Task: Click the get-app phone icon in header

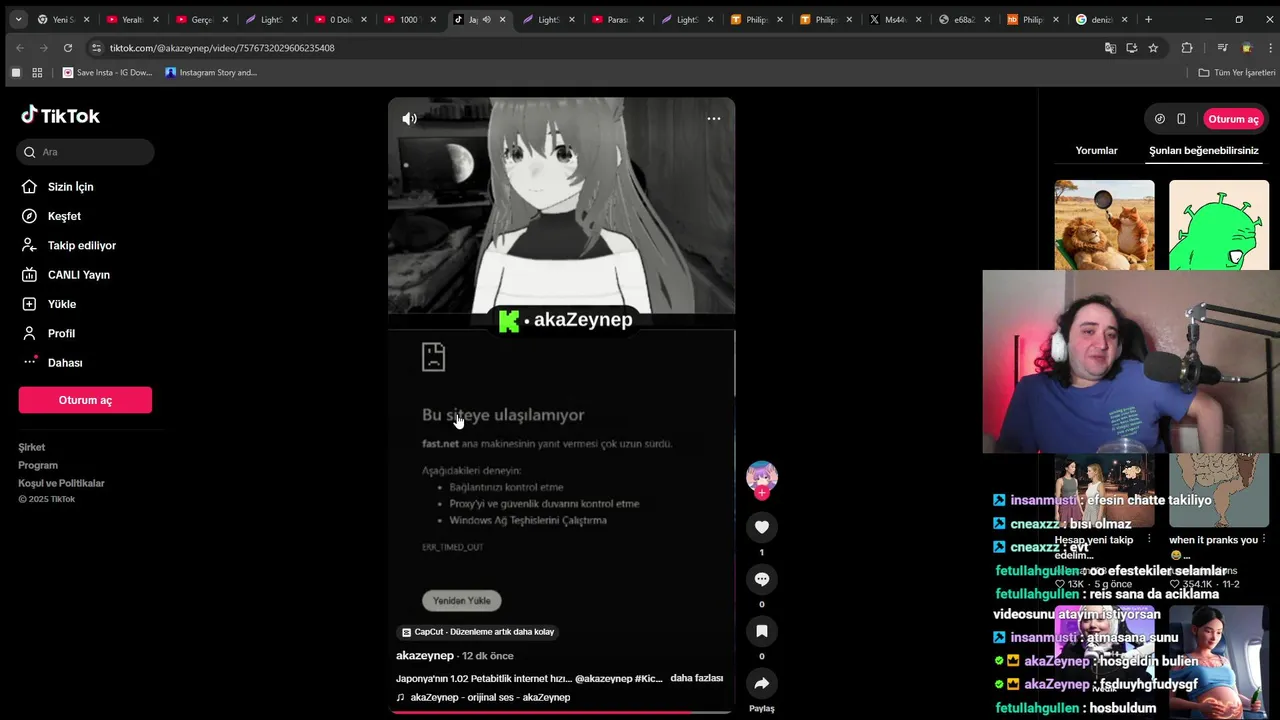Action: [1181, 119]
